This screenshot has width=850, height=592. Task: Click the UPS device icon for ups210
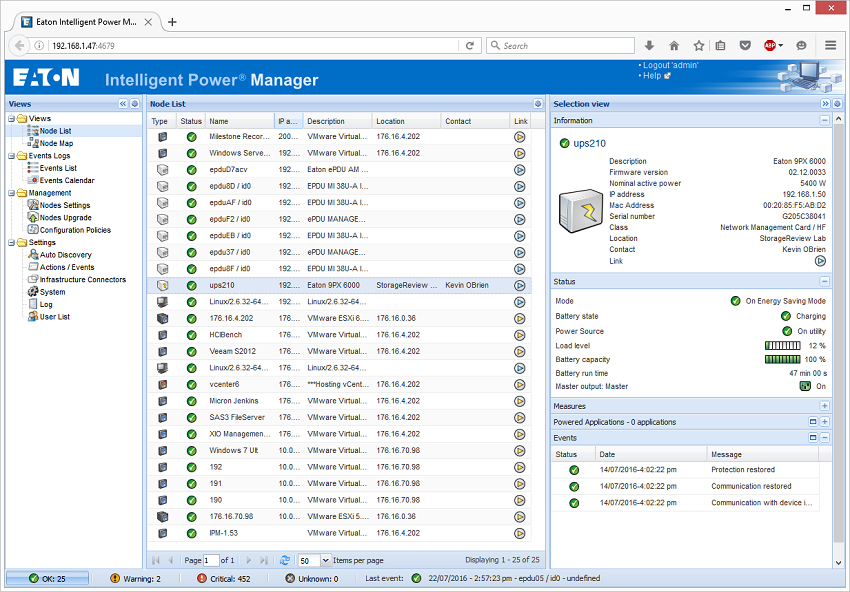point(162,285)
